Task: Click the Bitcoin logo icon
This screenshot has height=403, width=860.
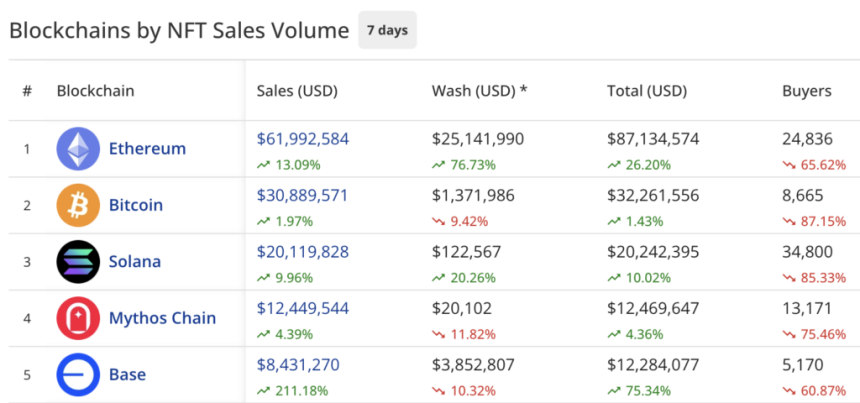Action: coord(77,205)
